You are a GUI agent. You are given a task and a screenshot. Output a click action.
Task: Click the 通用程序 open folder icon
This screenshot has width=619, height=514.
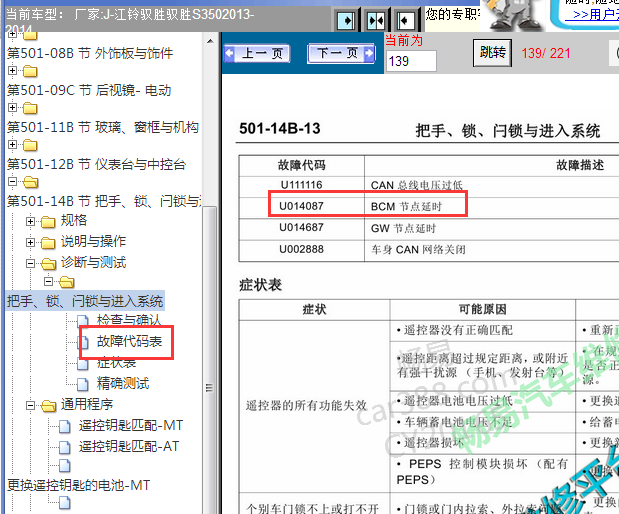pos(48,406)
